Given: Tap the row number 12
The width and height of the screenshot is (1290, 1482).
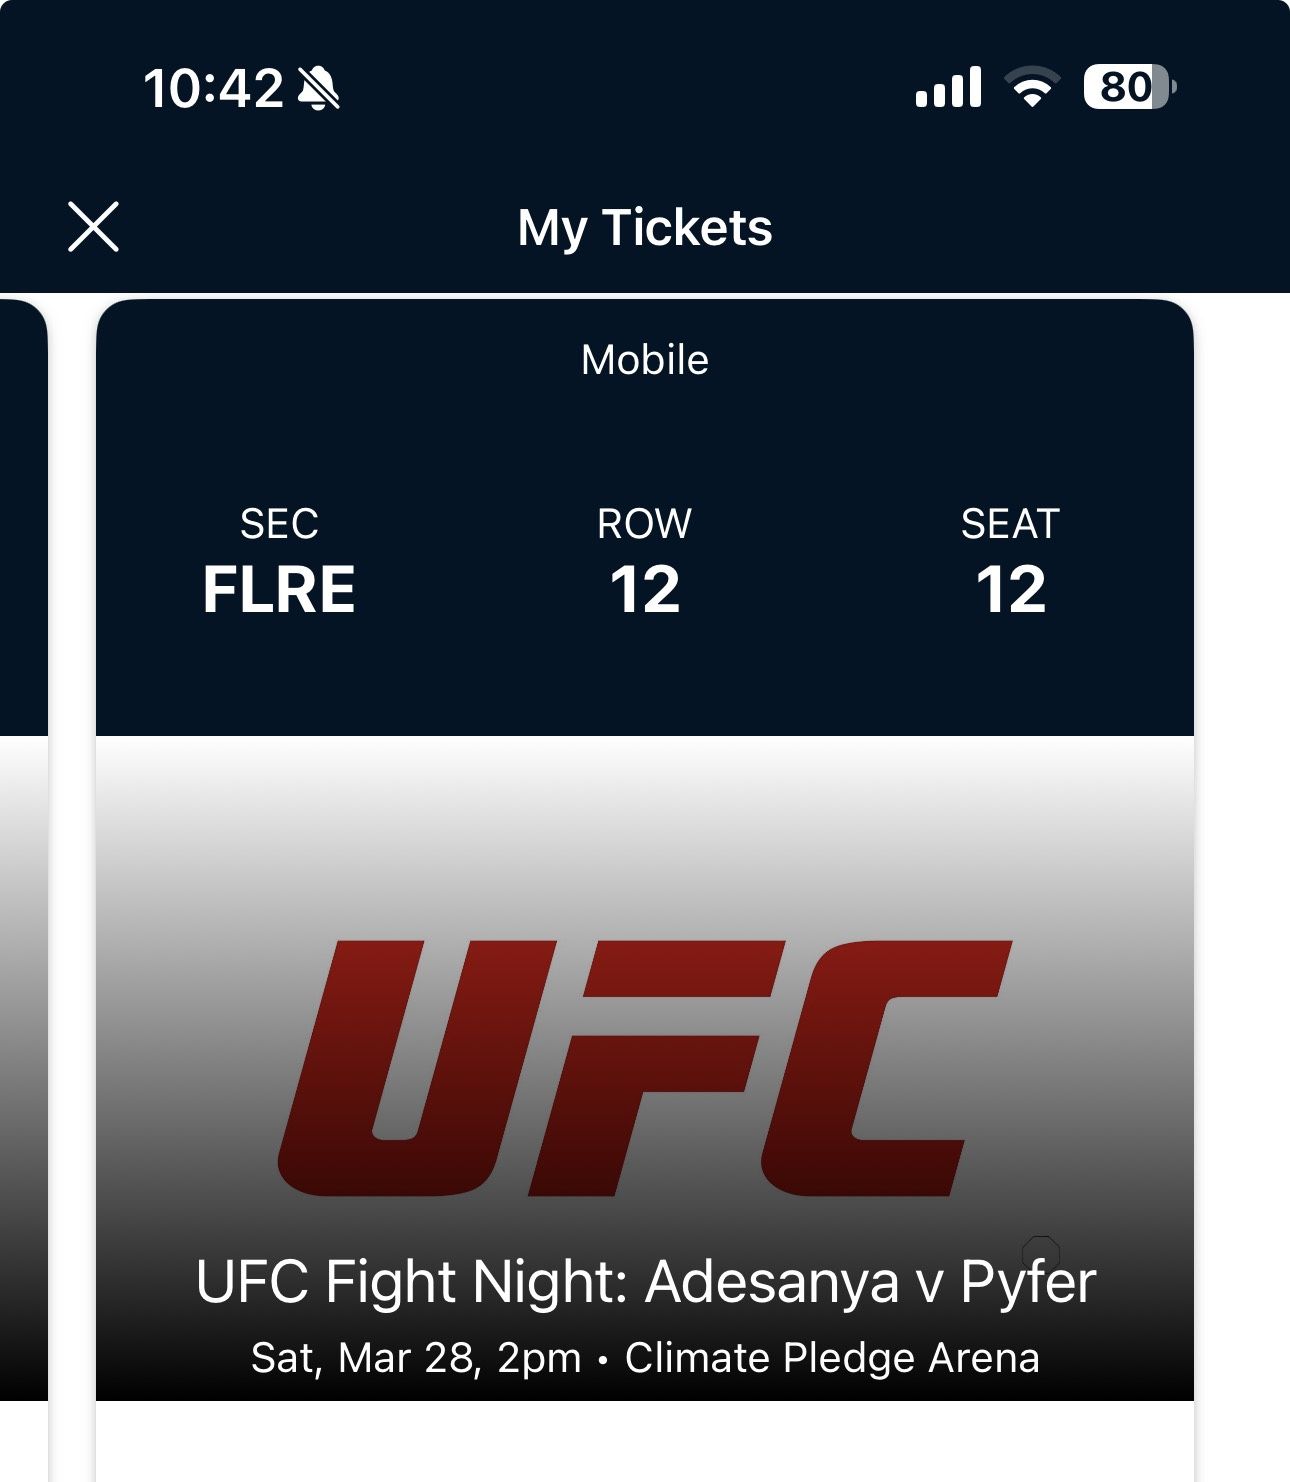Looking at the screenshot, I should [645, 589].
